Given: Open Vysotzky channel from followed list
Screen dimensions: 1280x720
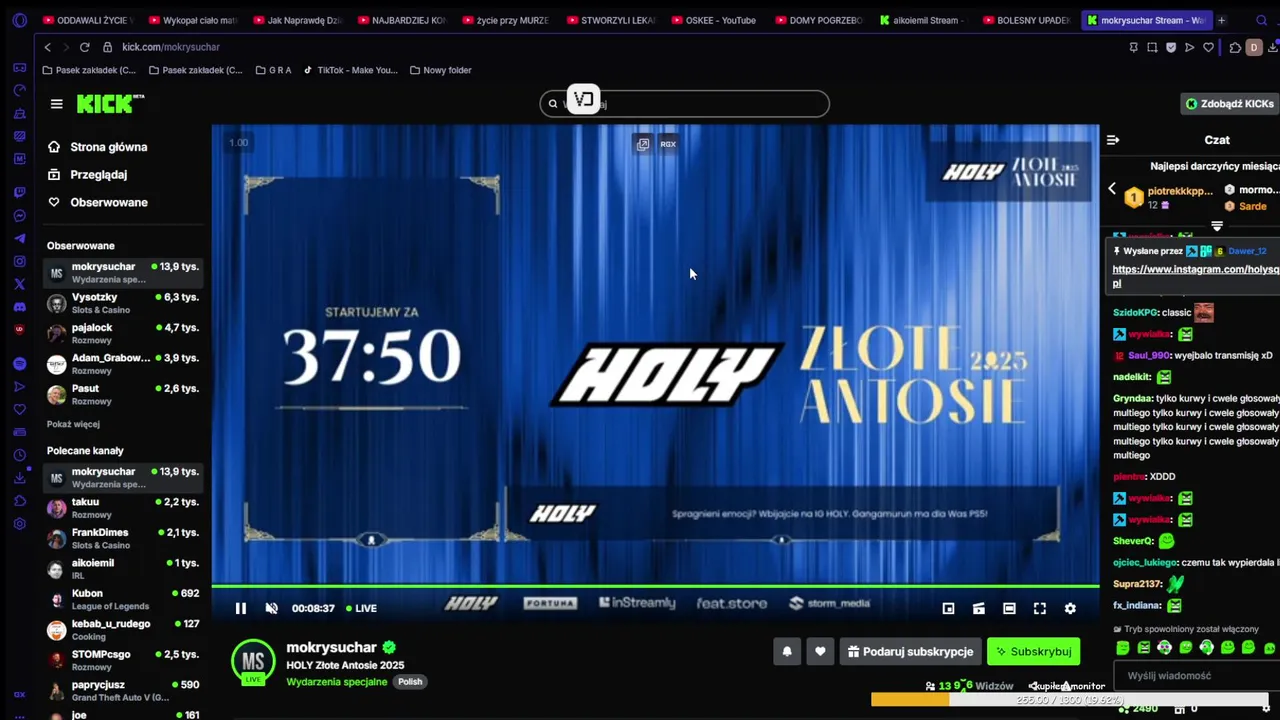Looking at the screenshot, I should 123,303.
